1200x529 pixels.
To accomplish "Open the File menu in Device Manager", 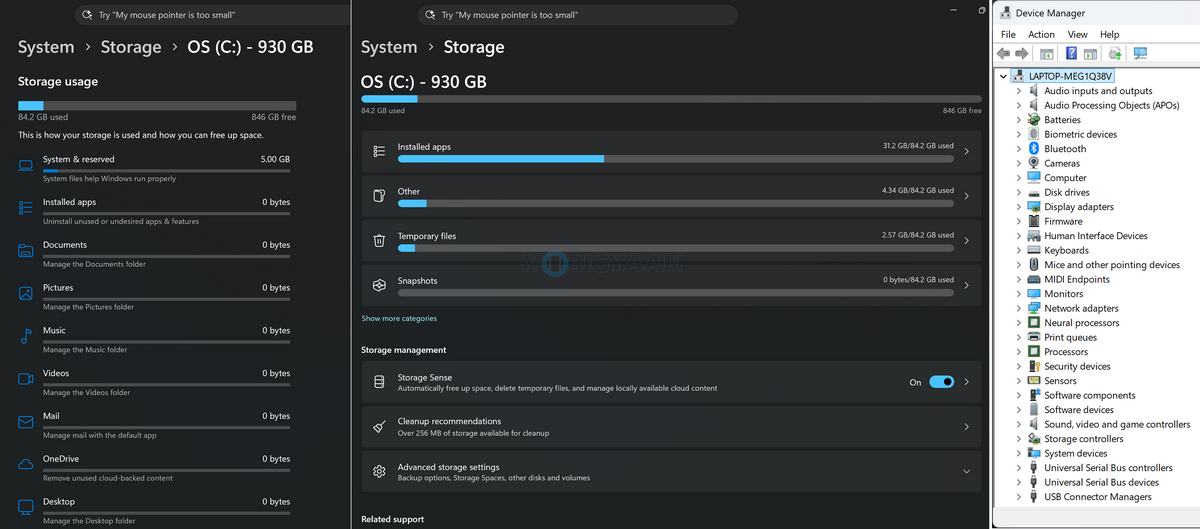I will [1008, 34].
